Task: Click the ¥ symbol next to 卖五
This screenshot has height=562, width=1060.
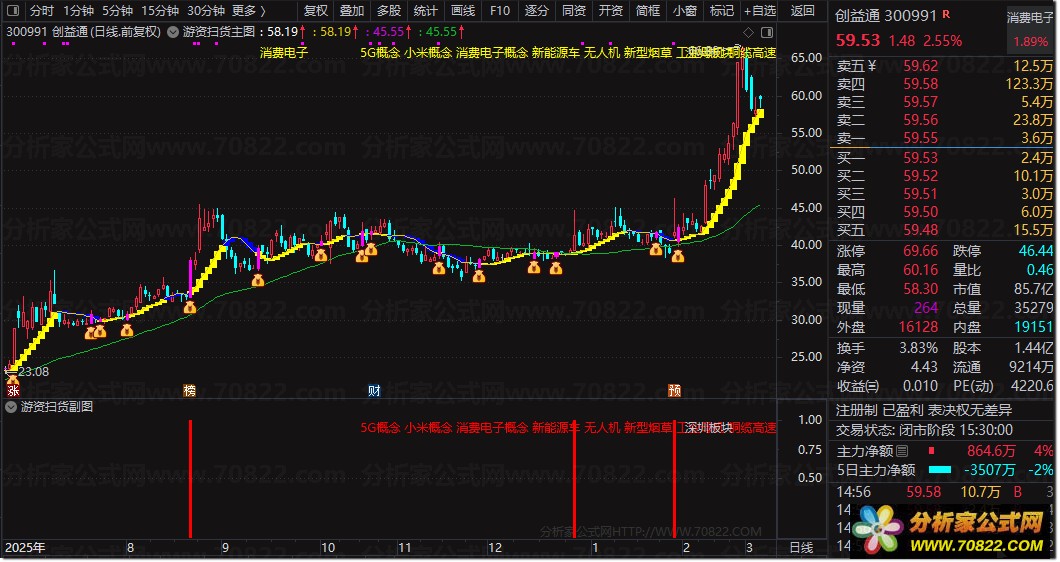Action: (x=871, y=66)
